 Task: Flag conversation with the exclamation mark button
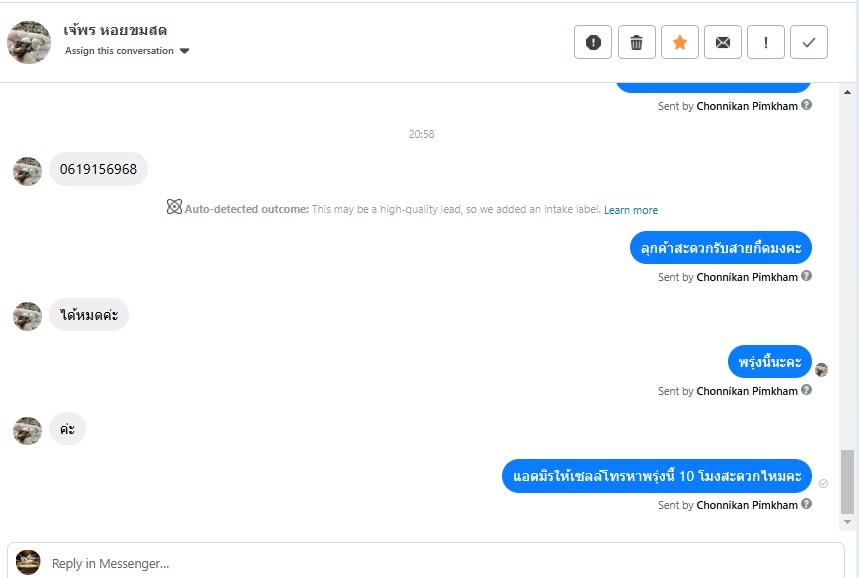[x=766, y=42]
